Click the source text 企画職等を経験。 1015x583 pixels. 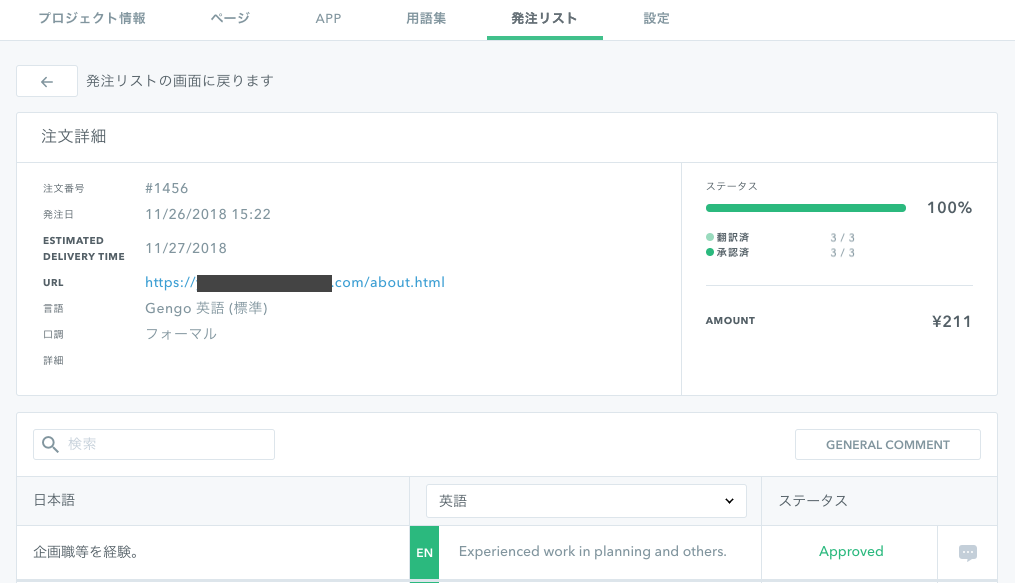tap(85, 552)
